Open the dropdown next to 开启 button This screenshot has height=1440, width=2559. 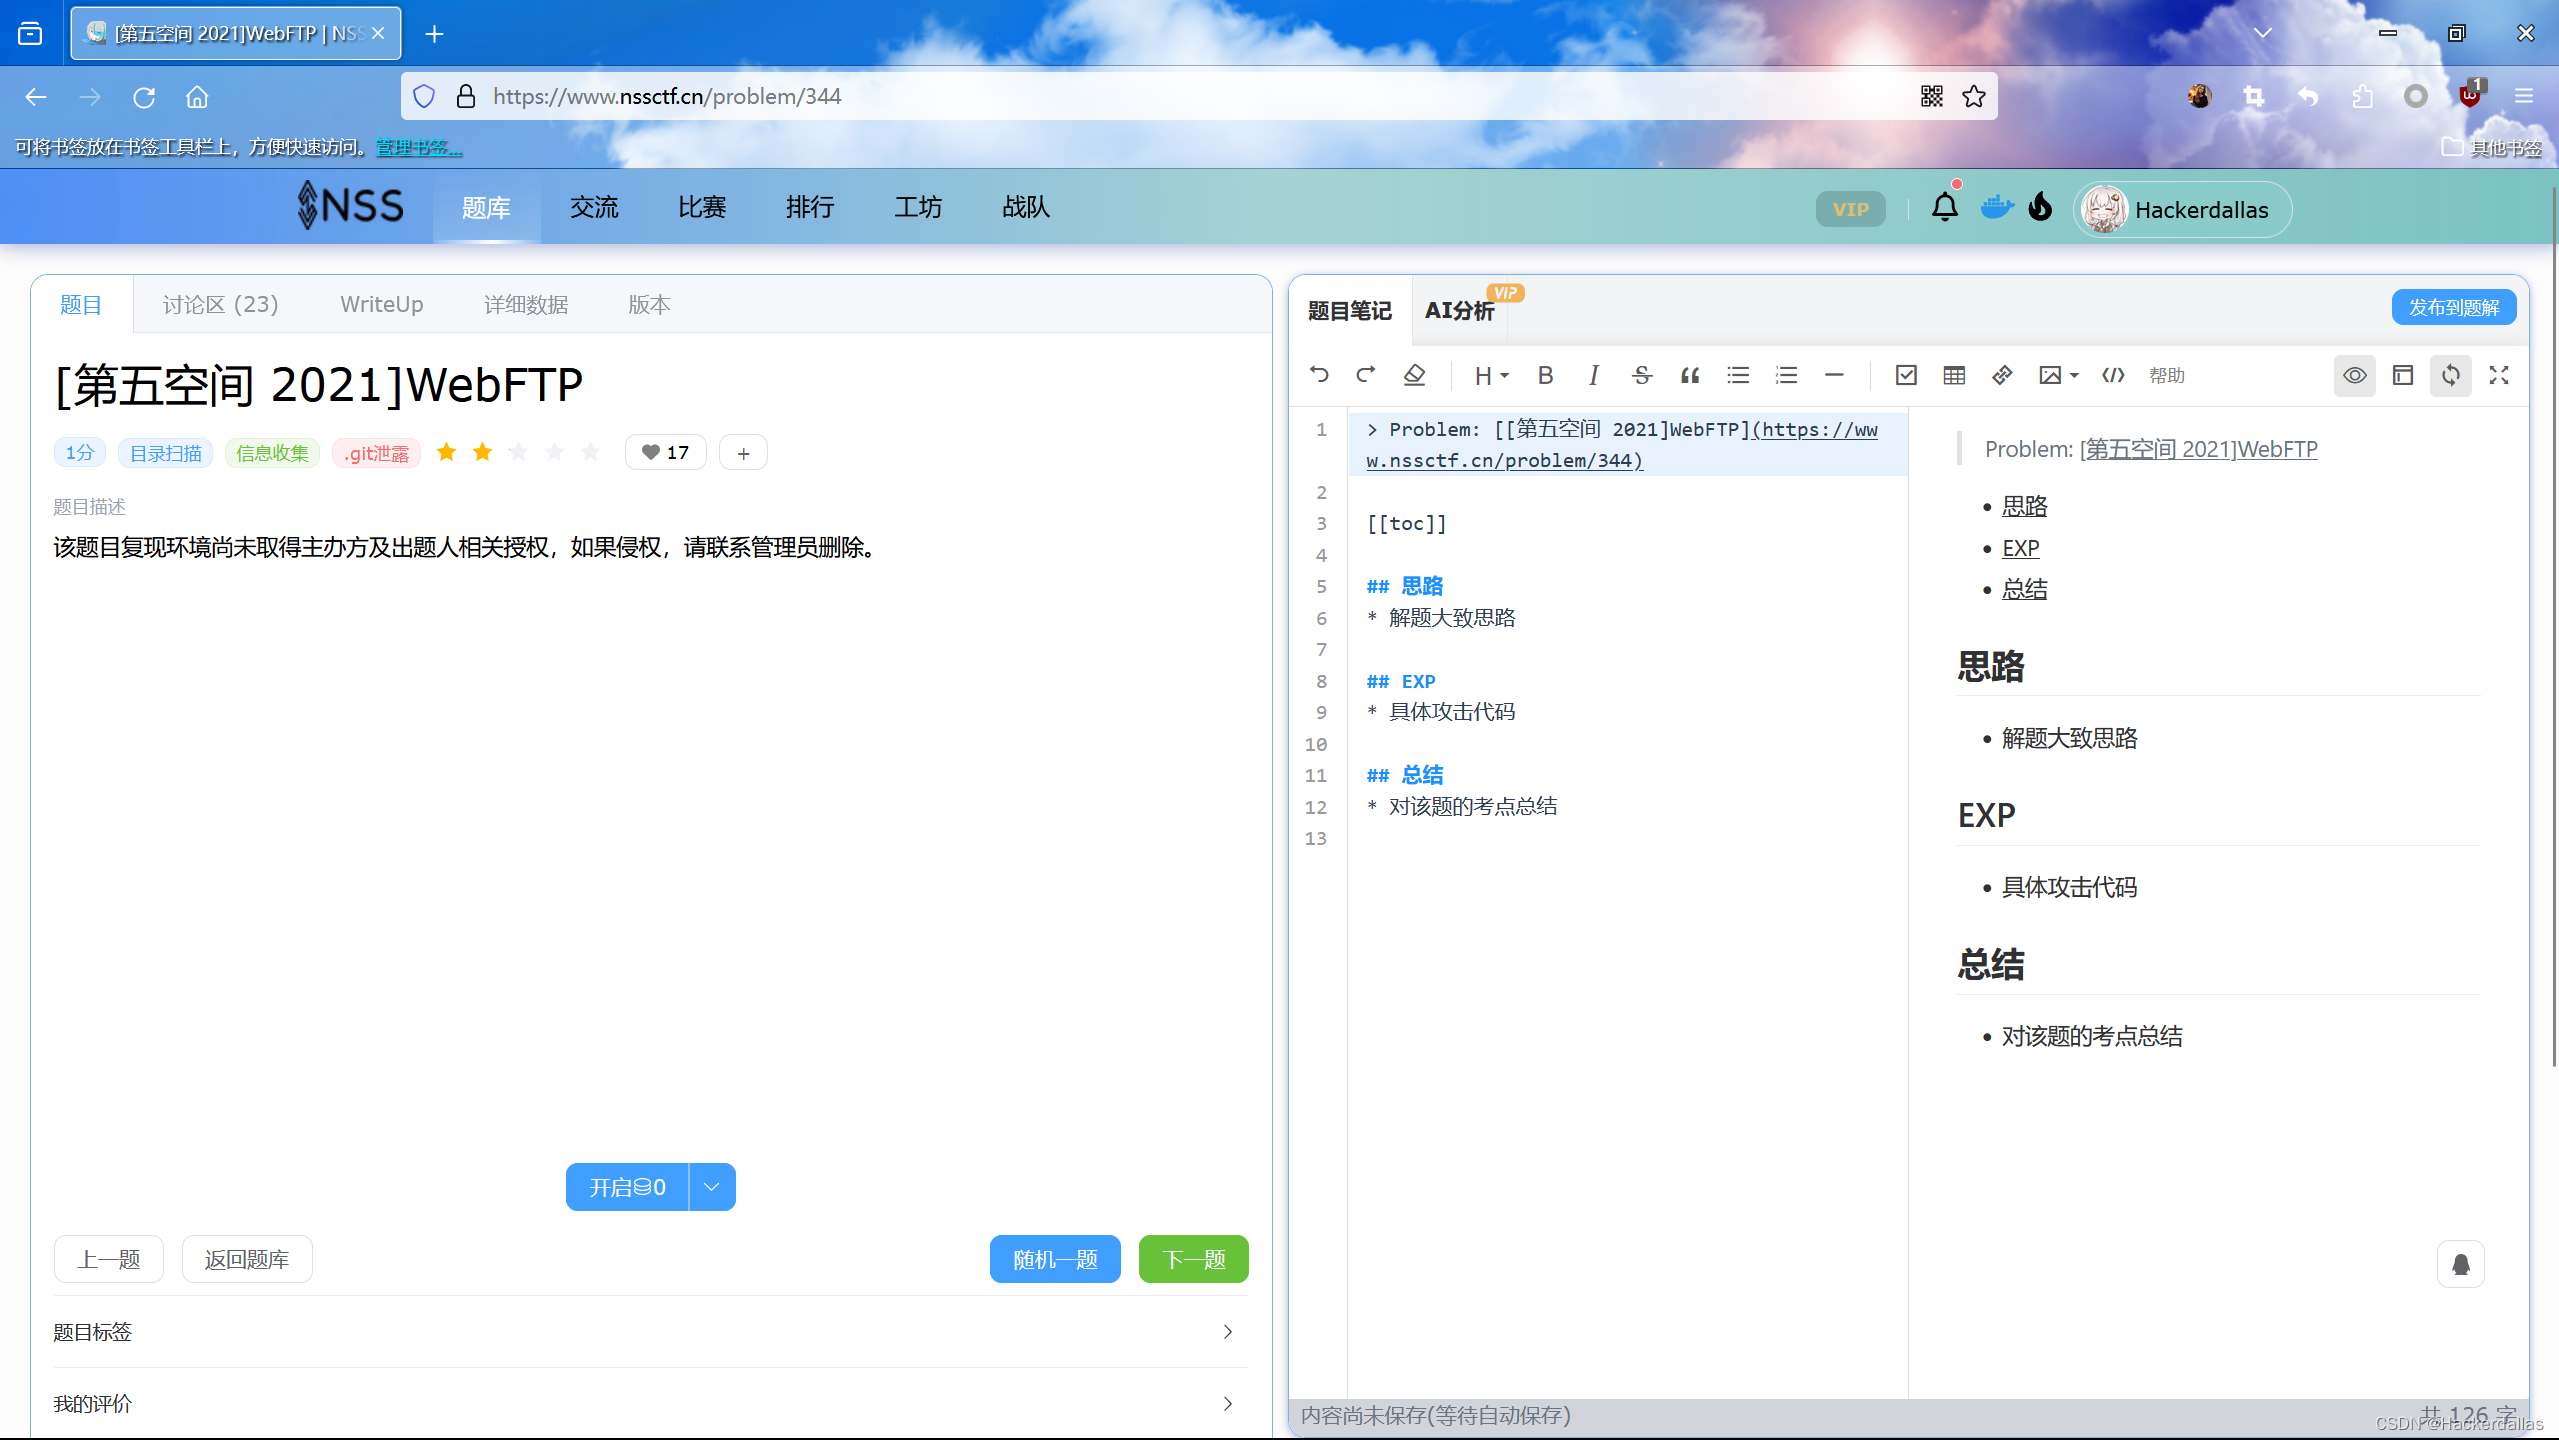coord(711,1186)
